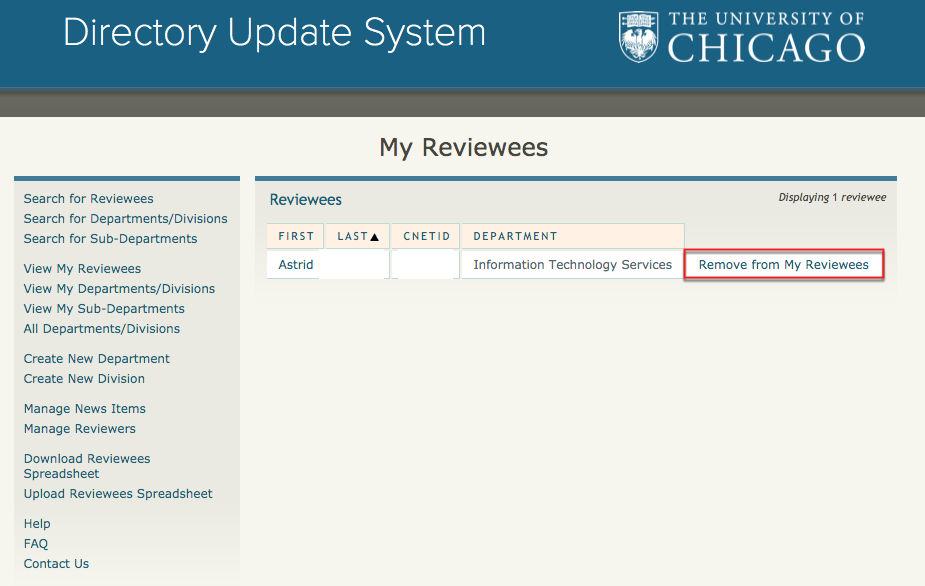Open View My Departments/Divisions
This screenshot has width=925, height=586.
(119, 289)
